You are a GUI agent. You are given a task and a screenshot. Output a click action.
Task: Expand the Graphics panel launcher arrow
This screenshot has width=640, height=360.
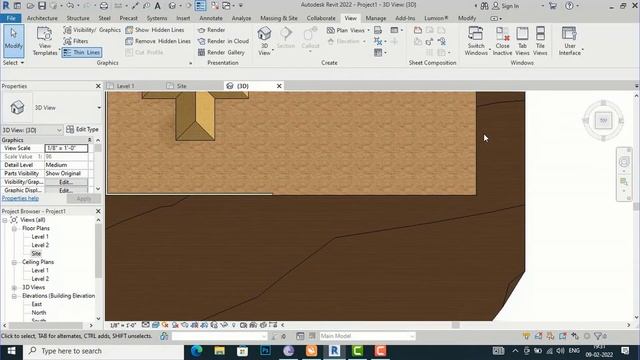[191, 63]
